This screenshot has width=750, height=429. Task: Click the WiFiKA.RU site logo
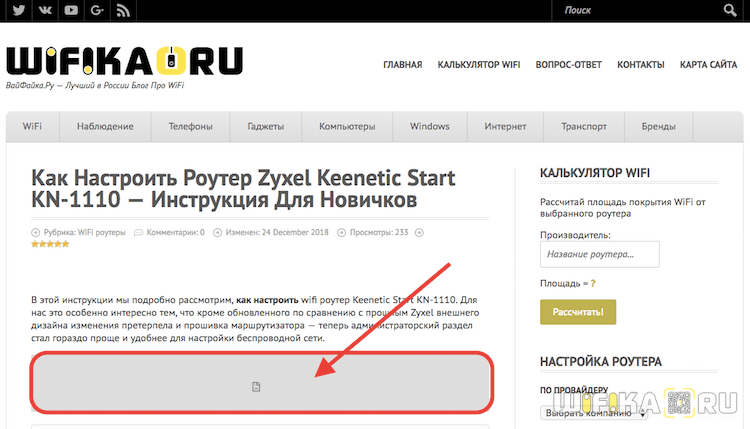tap(124, 61)
